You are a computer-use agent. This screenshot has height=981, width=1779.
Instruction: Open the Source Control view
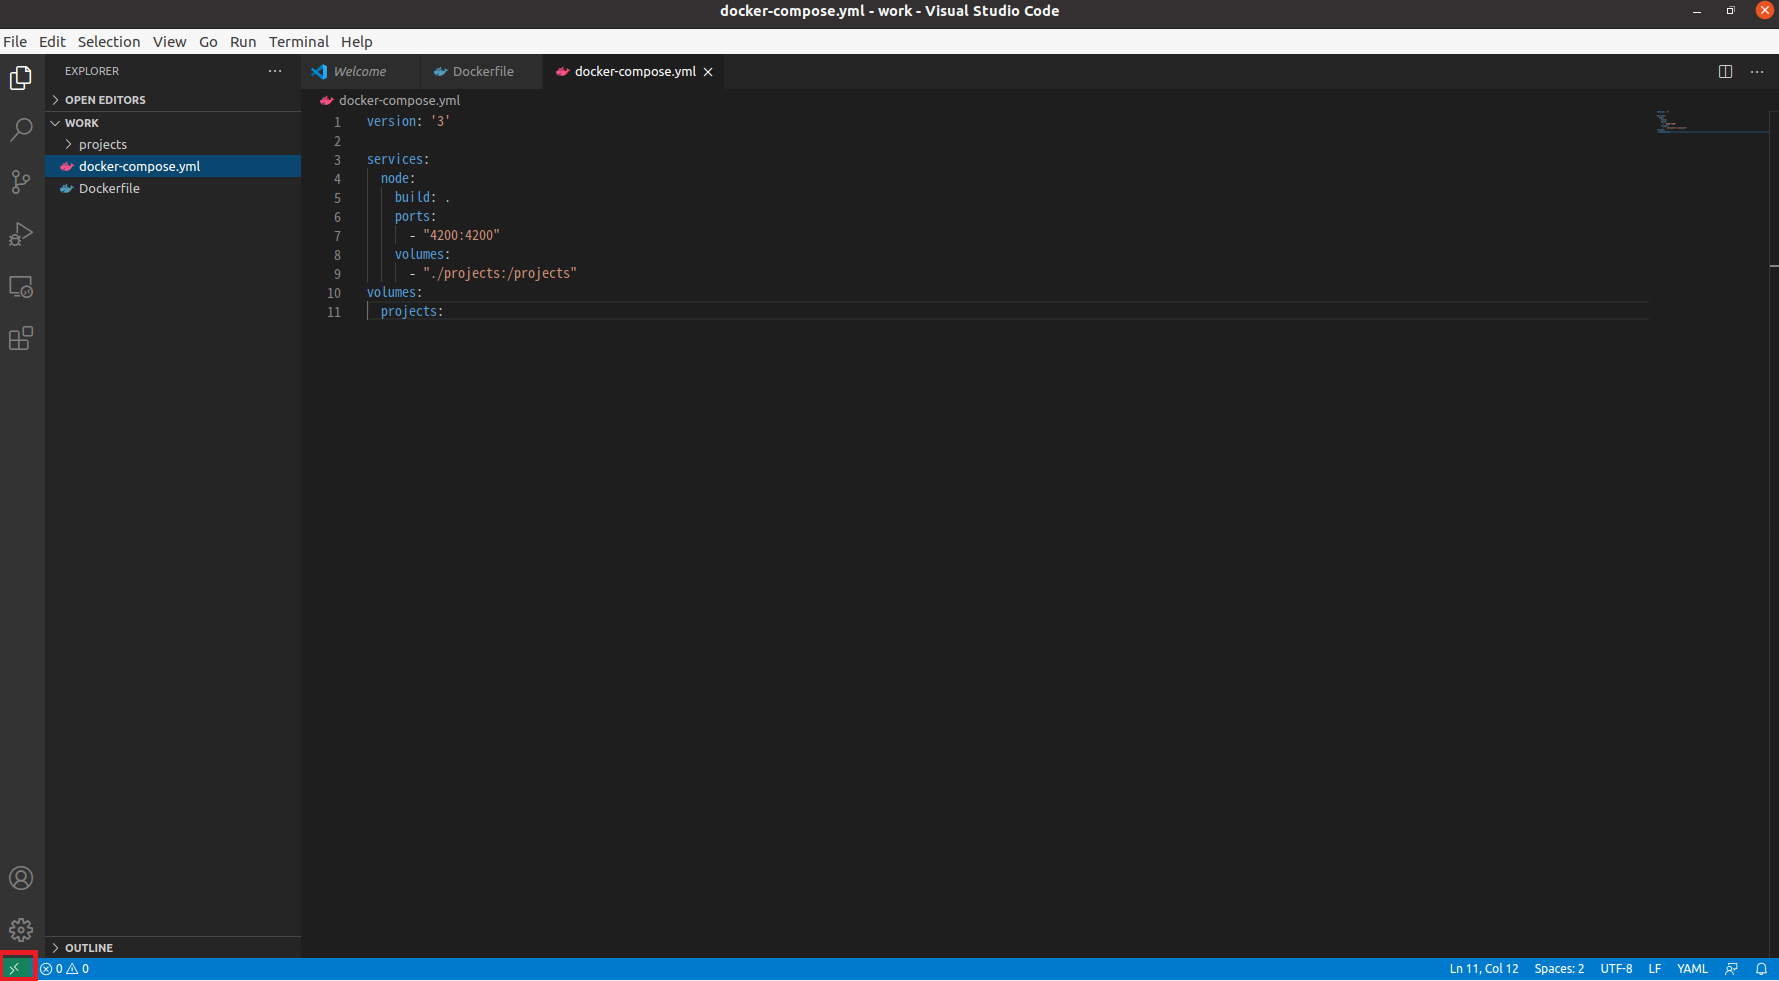[x=21, y=182]
